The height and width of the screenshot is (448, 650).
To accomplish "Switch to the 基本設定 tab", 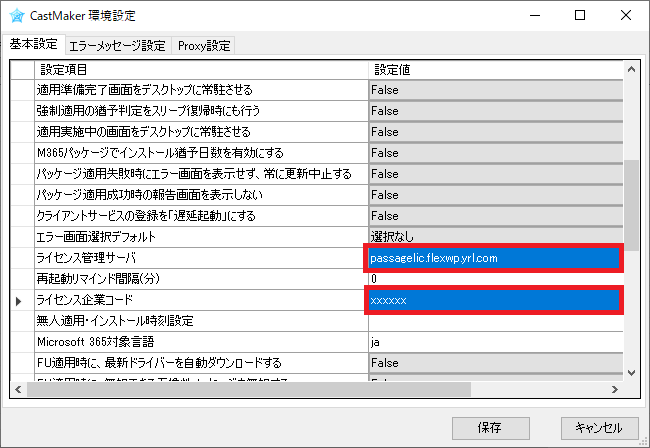I will pyautogui.click(x=34, y=44).
